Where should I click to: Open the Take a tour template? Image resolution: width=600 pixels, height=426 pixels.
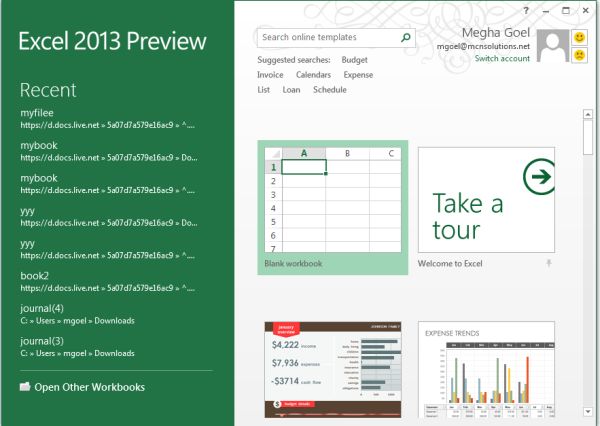click(x=486, y=200)
